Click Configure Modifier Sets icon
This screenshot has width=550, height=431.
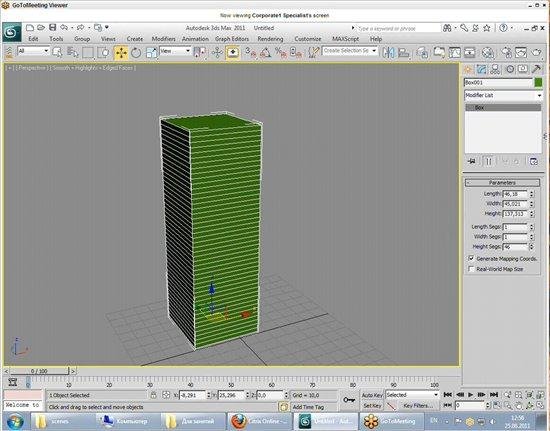coord(534,162)
